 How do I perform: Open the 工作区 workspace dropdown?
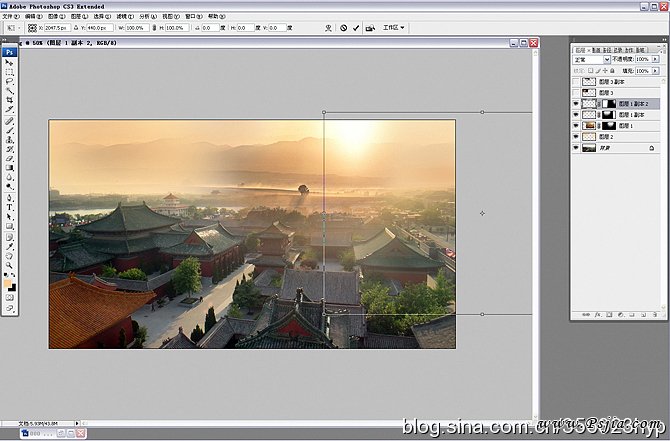pyautogui.click(x=394, y=28)
